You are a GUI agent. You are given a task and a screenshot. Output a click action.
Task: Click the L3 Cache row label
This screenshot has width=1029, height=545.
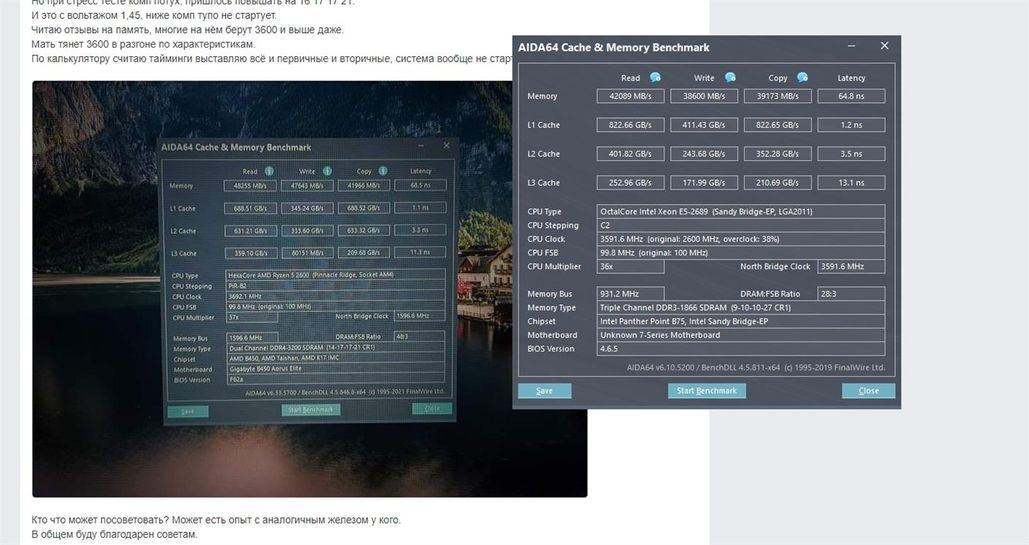pyautogui.click(x=543, y=183)
